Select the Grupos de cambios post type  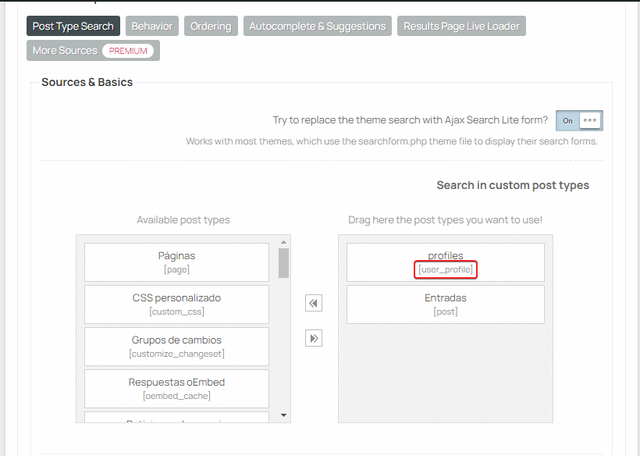(177, 347)
